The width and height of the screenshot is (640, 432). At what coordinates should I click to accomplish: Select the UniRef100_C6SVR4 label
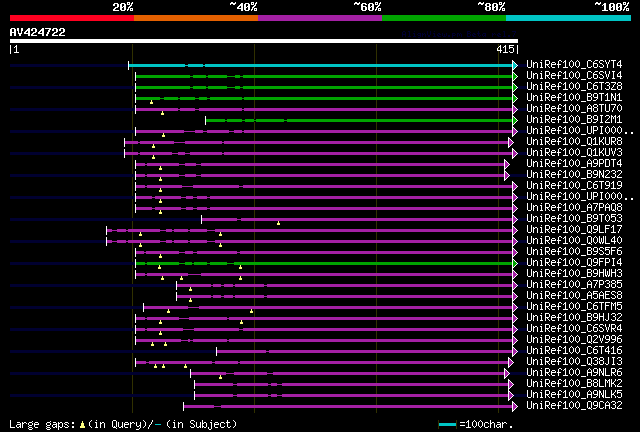(574, 329)
